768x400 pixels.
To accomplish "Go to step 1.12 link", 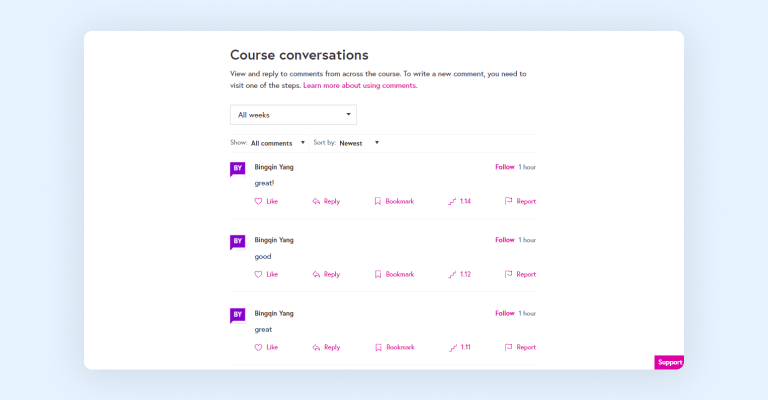I will pyautogui.click(x=465, y=274).
